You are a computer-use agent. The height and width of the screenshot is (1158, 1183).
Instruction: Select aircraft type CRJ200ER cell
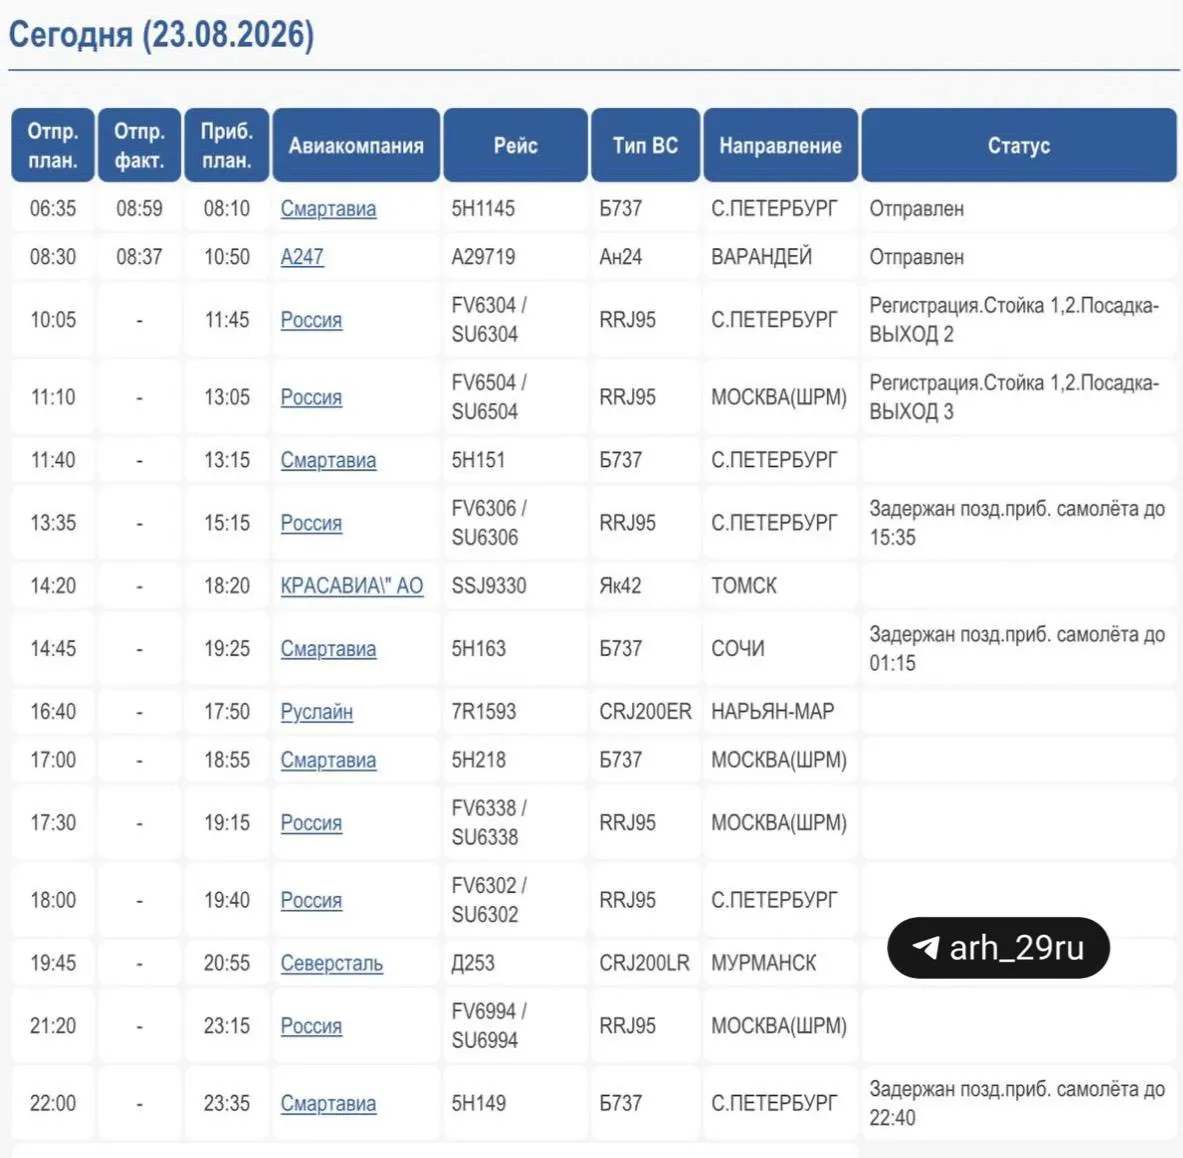[645, 711]
